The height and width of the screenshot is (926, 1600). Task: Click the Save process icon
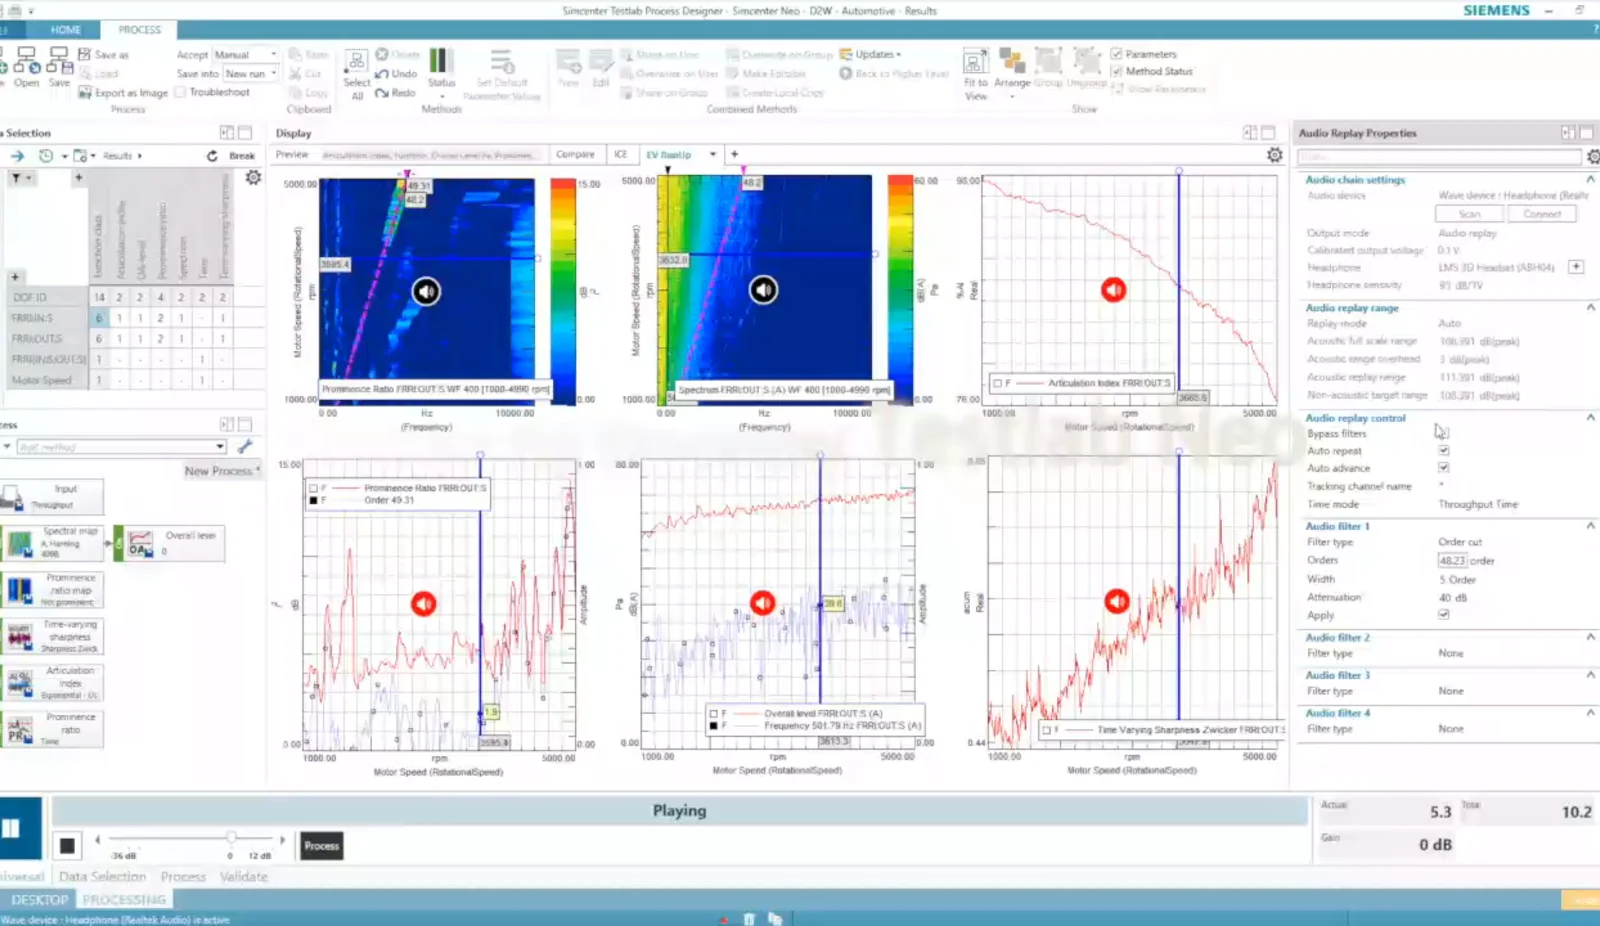pyautogui.click(x=60, y=62)
